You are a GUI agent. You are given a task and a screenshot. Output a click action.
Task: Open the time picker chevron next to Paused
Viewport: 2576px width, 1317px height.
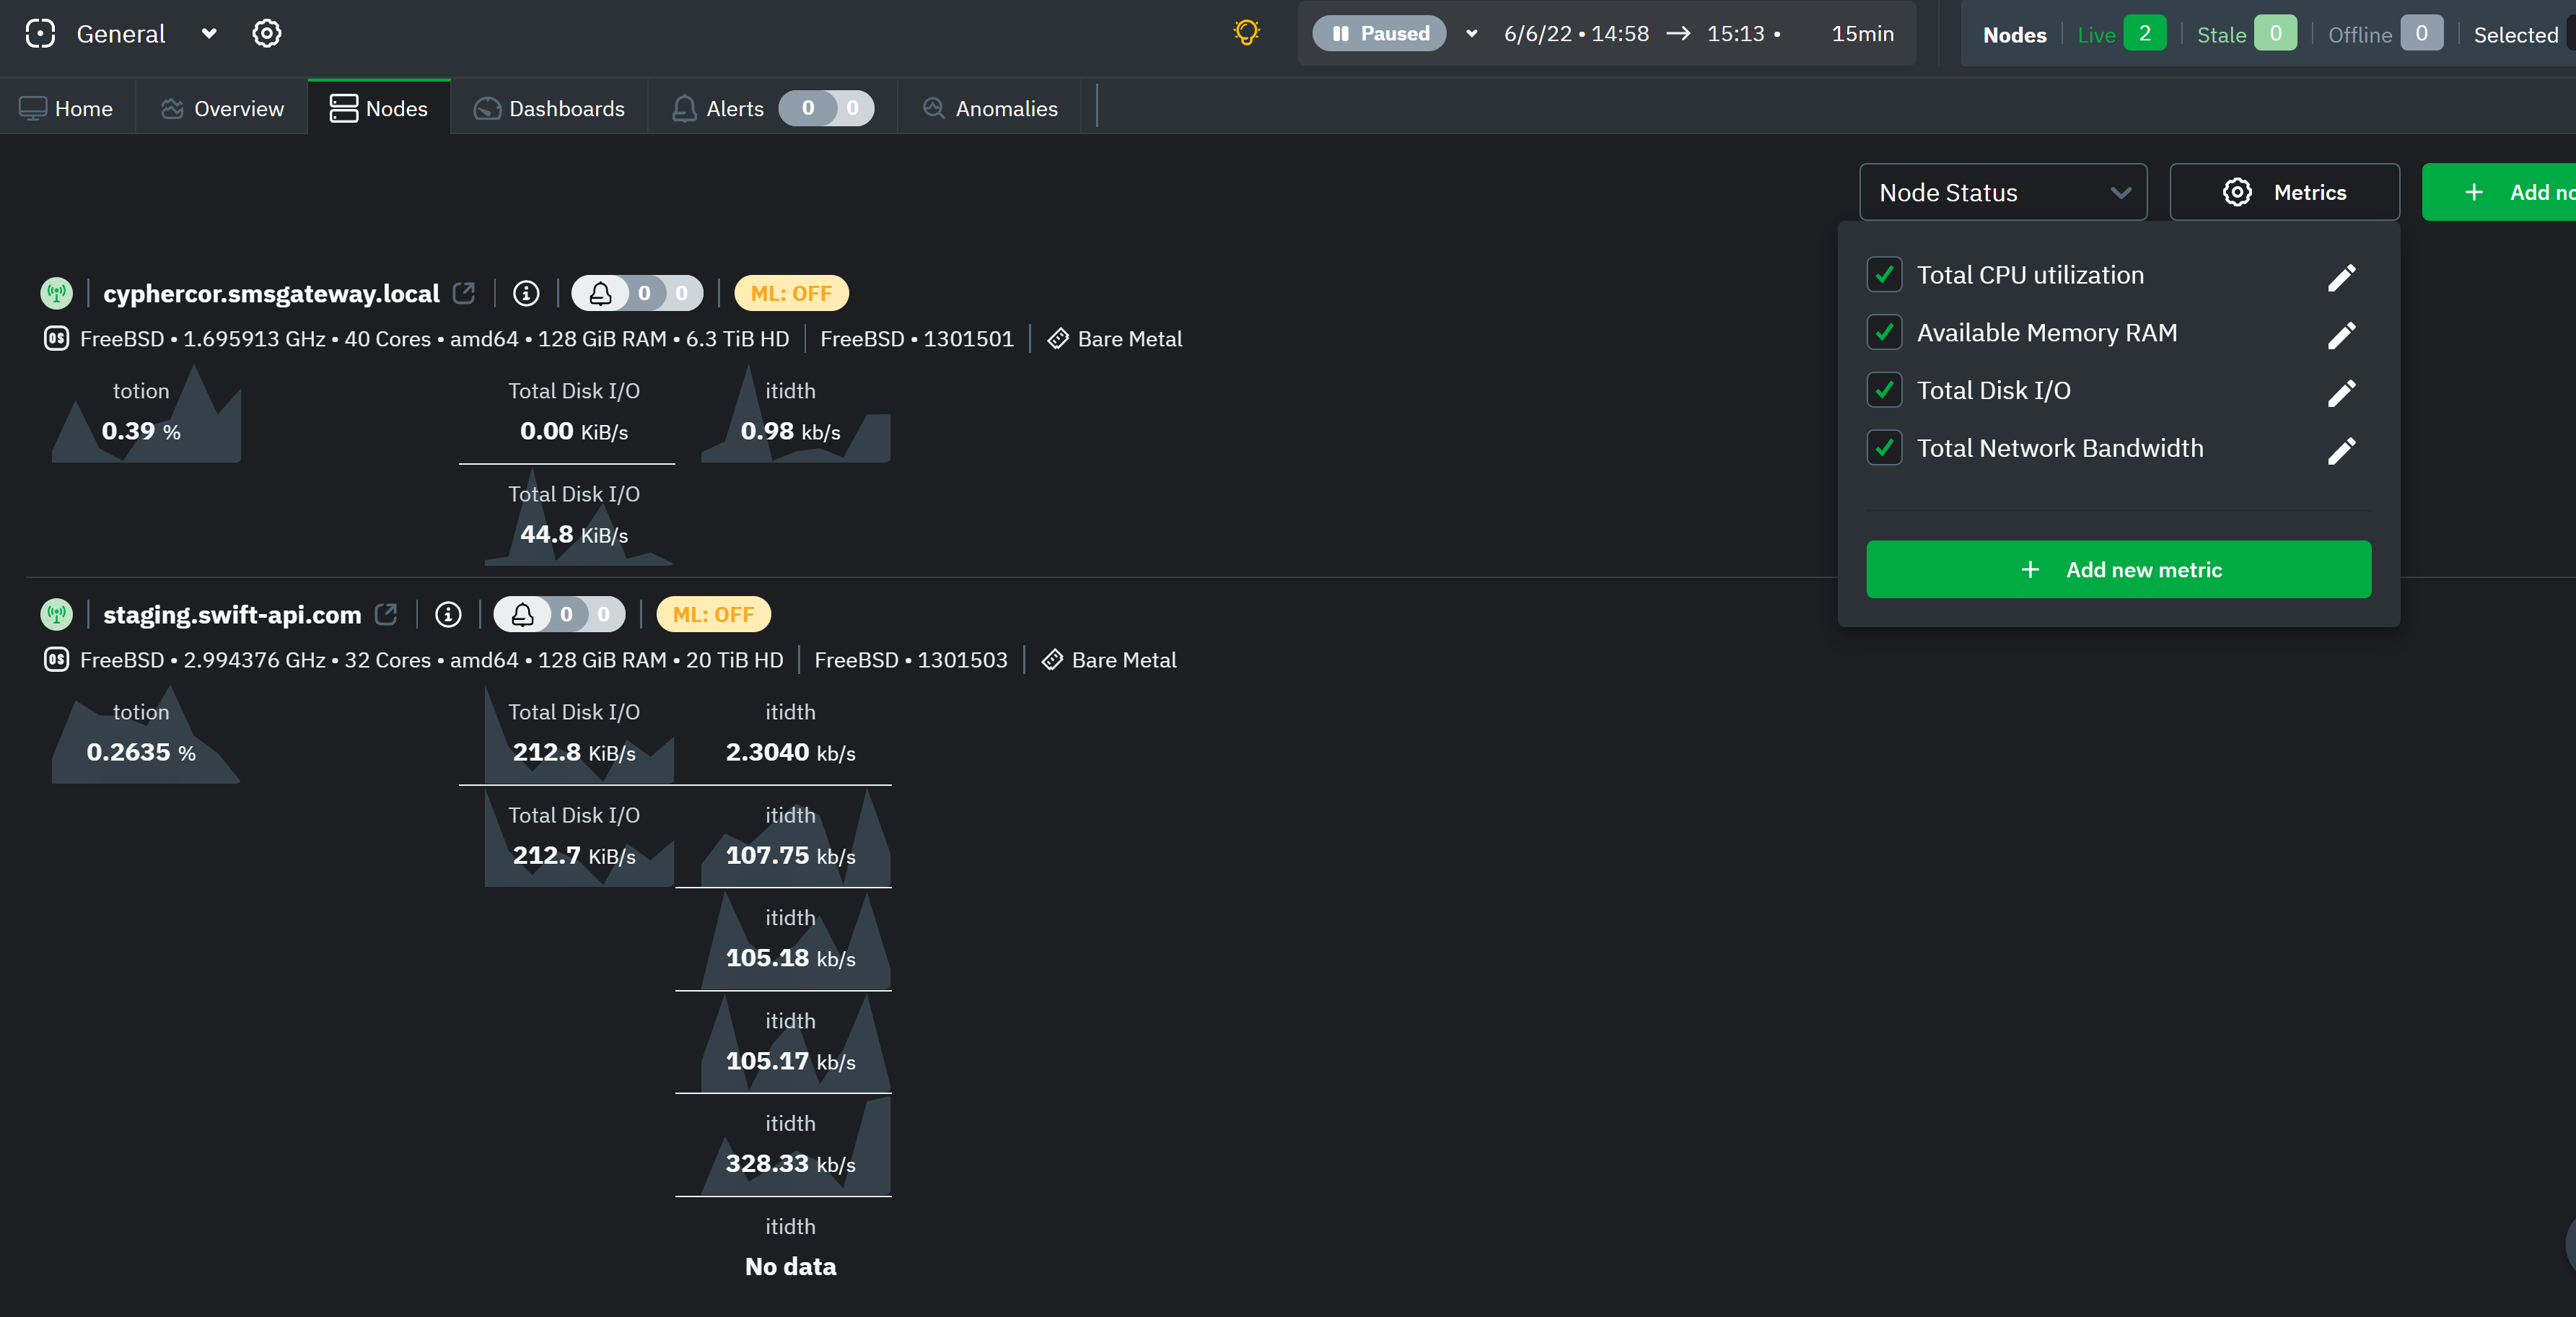(1470, 33)
